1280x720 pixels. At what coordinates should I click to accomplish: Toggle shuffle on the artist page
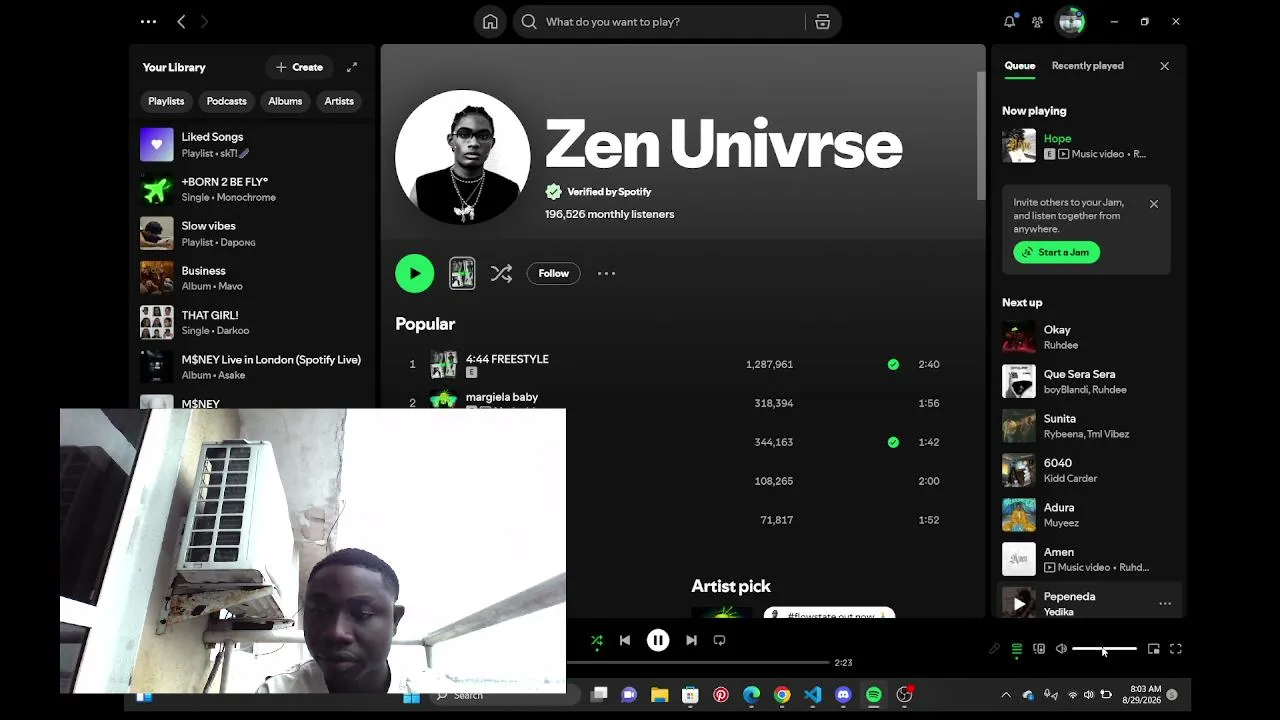tap(501, 273)
